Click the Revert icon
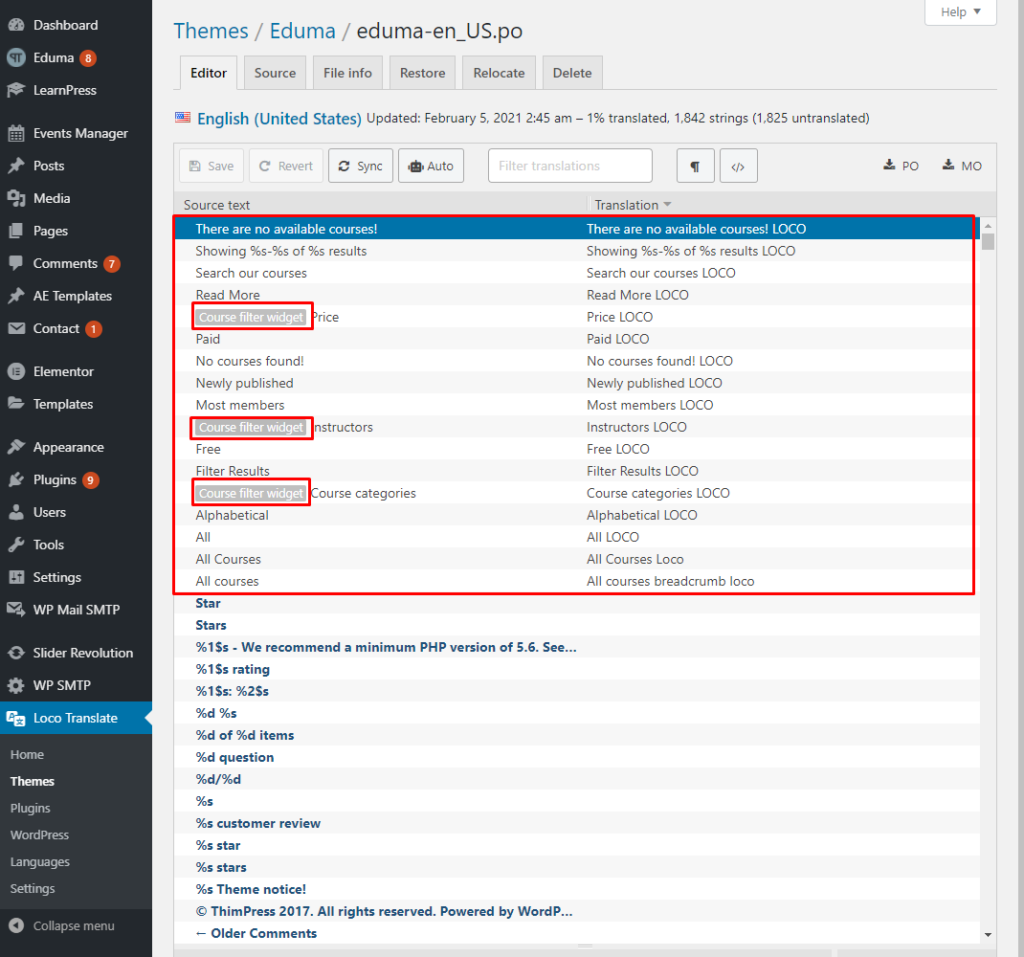Image resolution: width=1024 pixels, height=957 pixels. pos(286,165)
